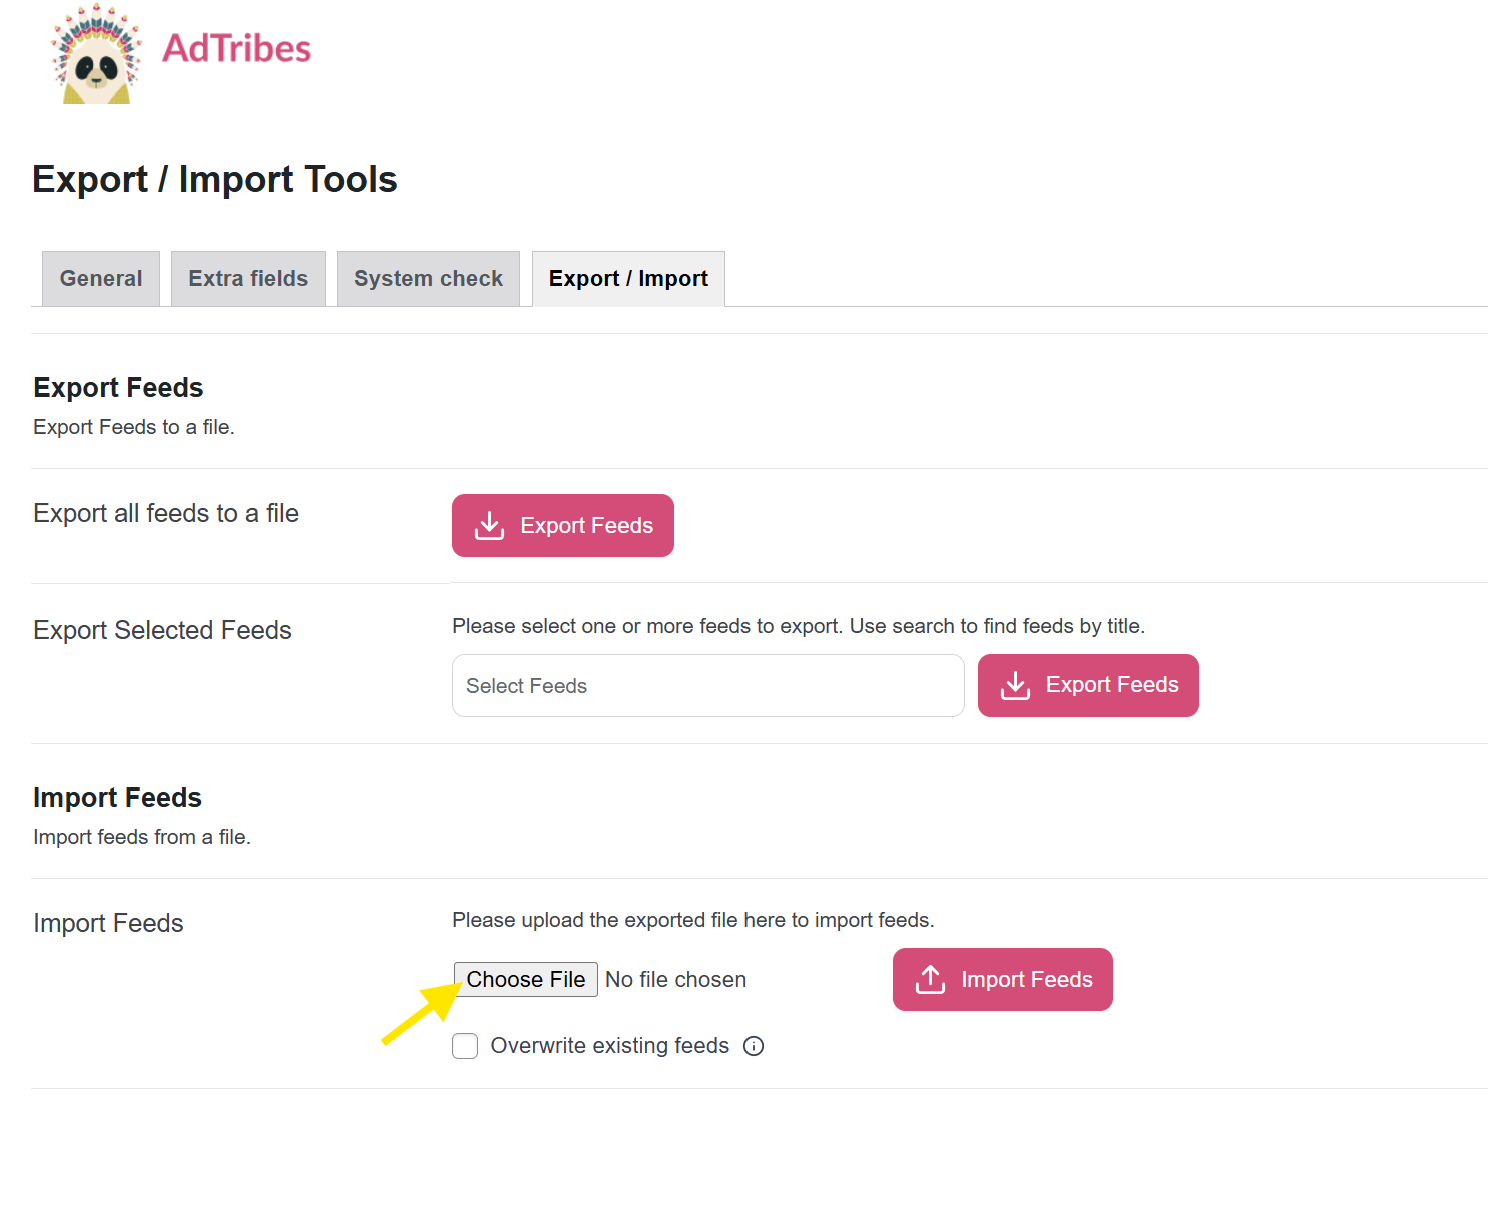Image resolution: width=1488 pixels, height=1210 pixels.
Task: Click upload arrow icon on Import Feeds button
Action: coord(930,980)
